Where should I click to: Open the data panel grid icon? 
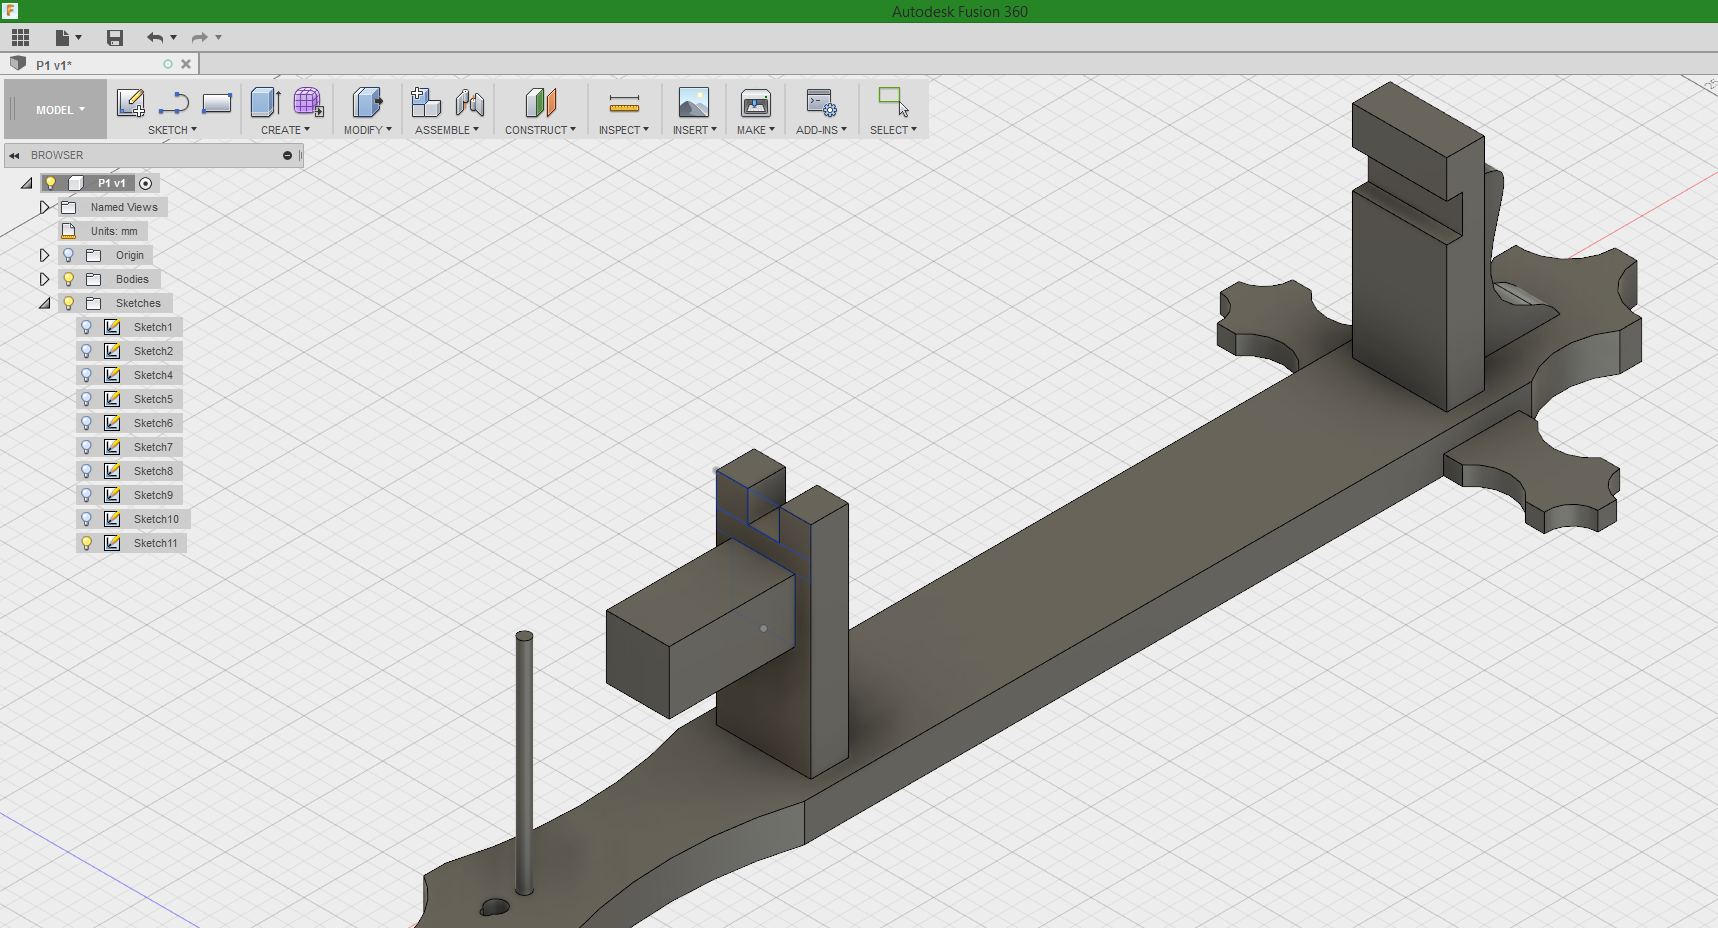(x=20, y=38)
